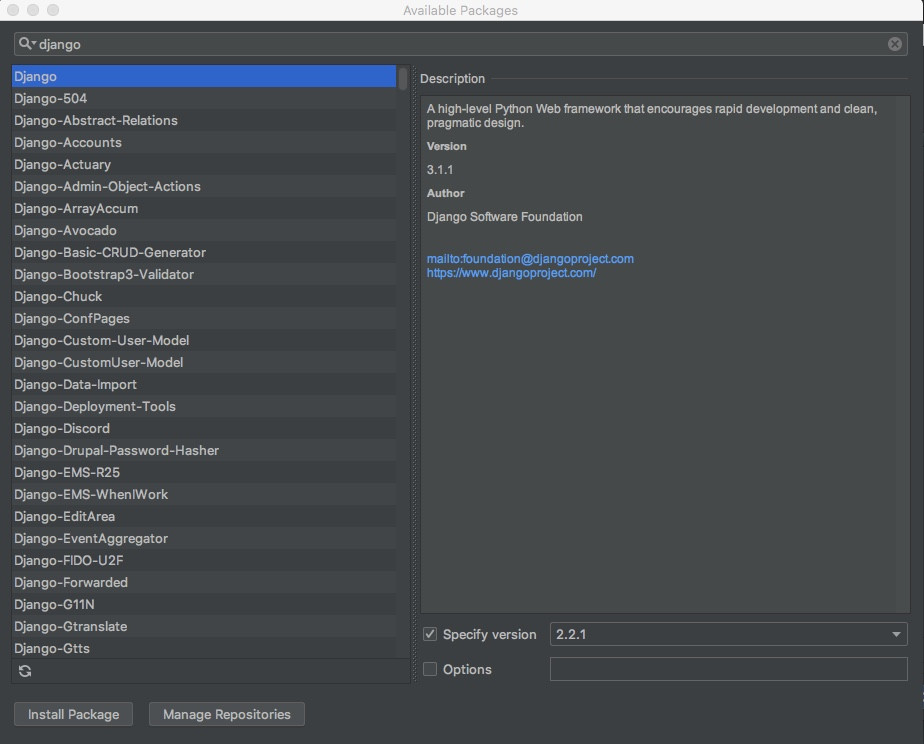The image size is (924, 744).
Task: Pick Django-Admin-Object-Actions
Action: tap(204, 186)
